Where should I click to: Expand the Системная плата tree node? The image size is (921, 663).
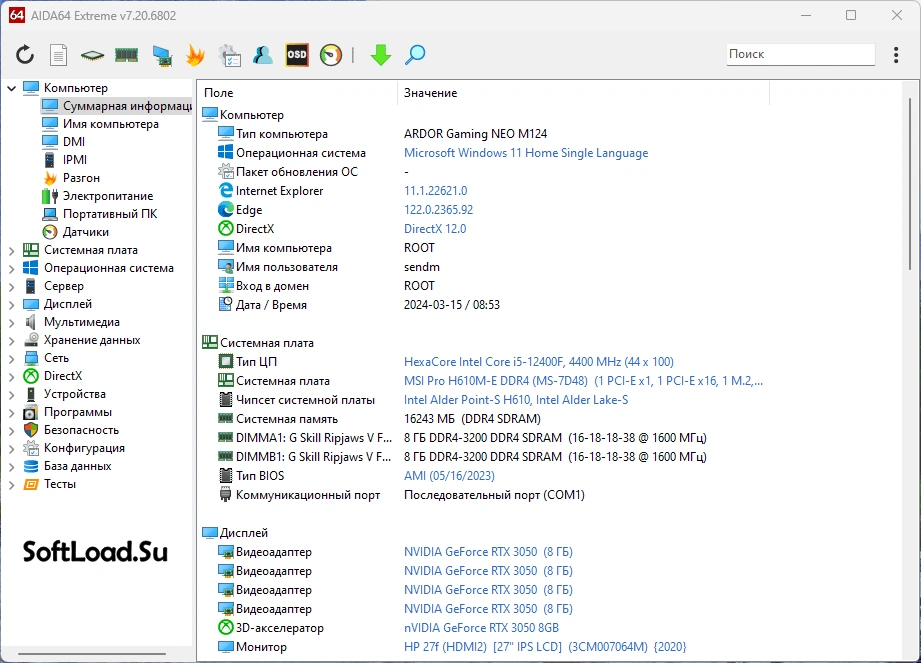click(x=11, y=251)
